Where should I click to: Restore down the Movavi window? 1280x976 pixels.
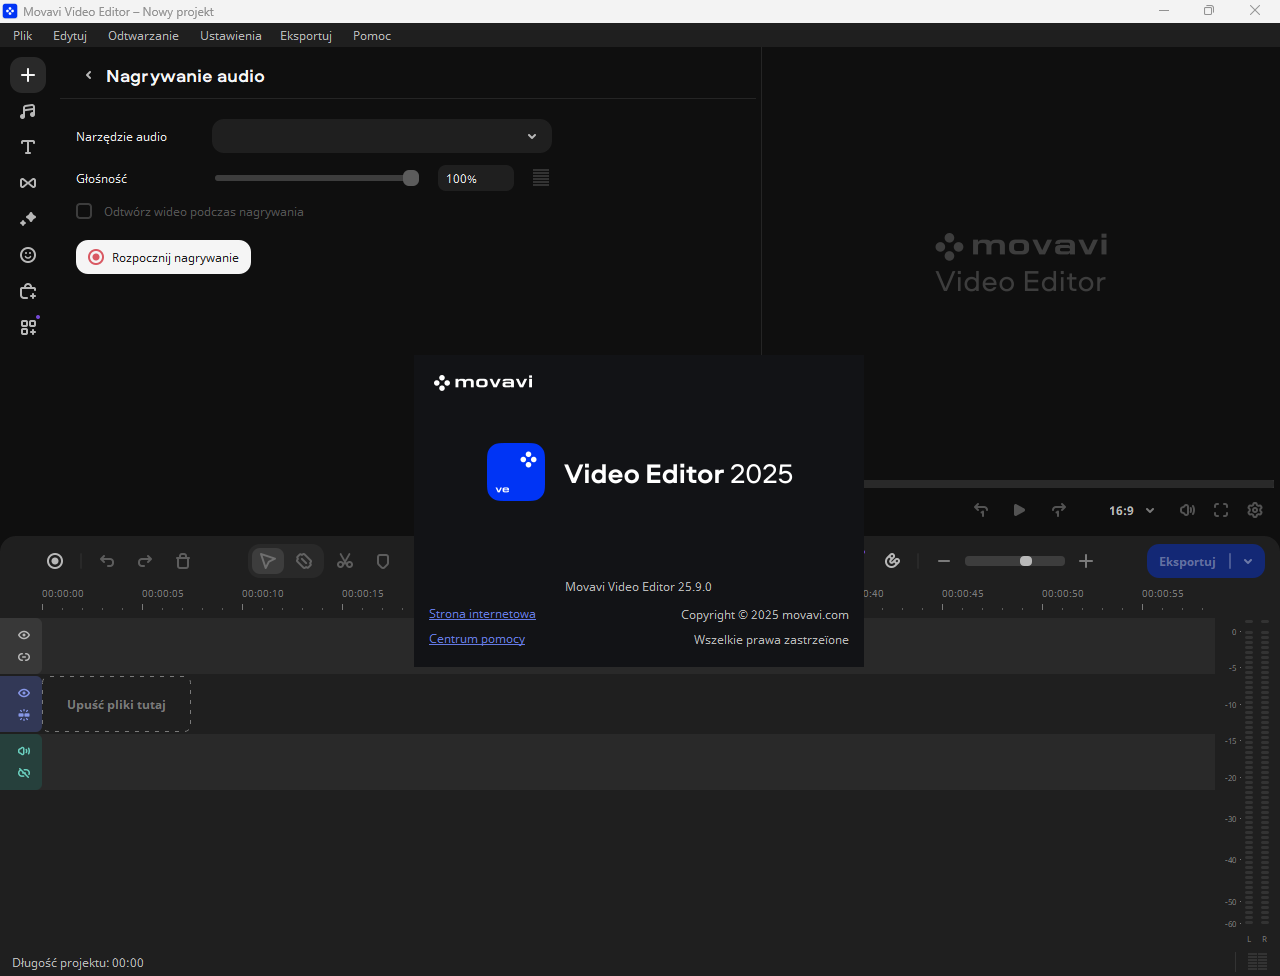click(x=1209, y=10)
